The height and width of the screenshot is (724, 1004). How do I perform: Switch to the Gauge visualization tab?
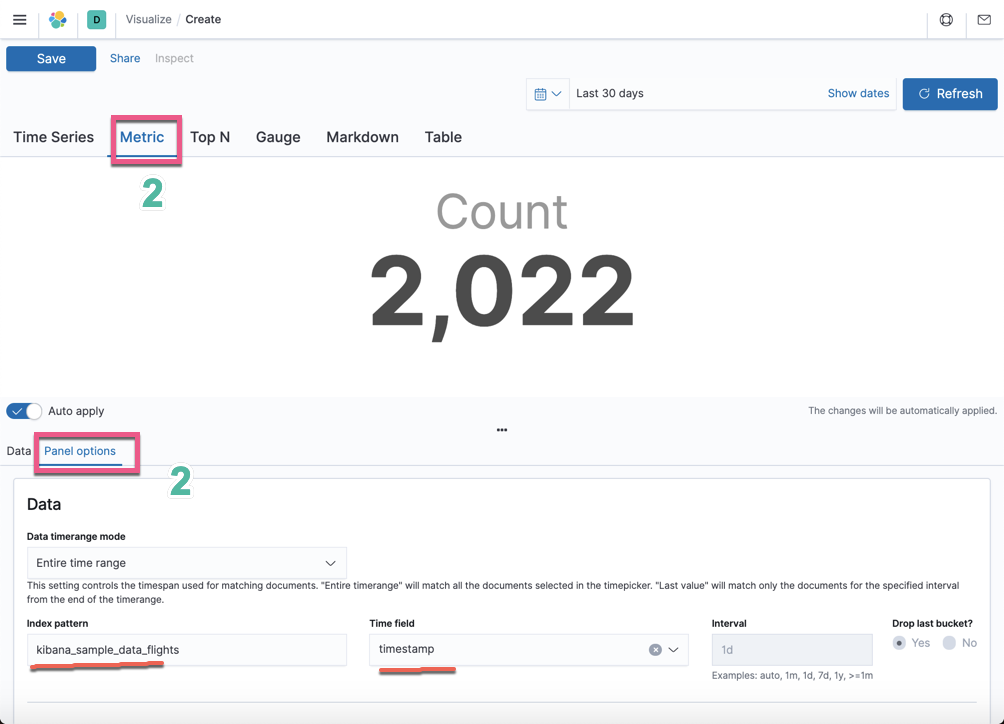coord(278,137)
